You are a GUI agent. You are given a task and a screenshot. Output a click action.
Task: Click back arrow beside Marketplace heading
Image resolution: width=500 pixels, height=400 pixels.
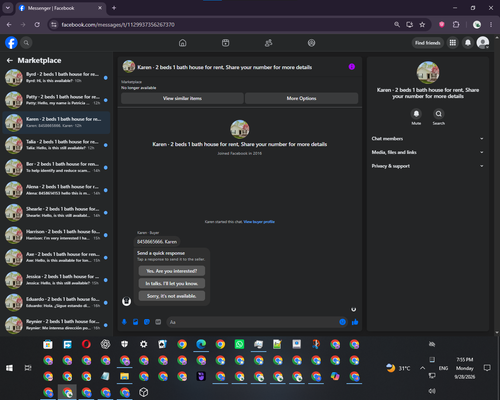click(x=10, y=60)
